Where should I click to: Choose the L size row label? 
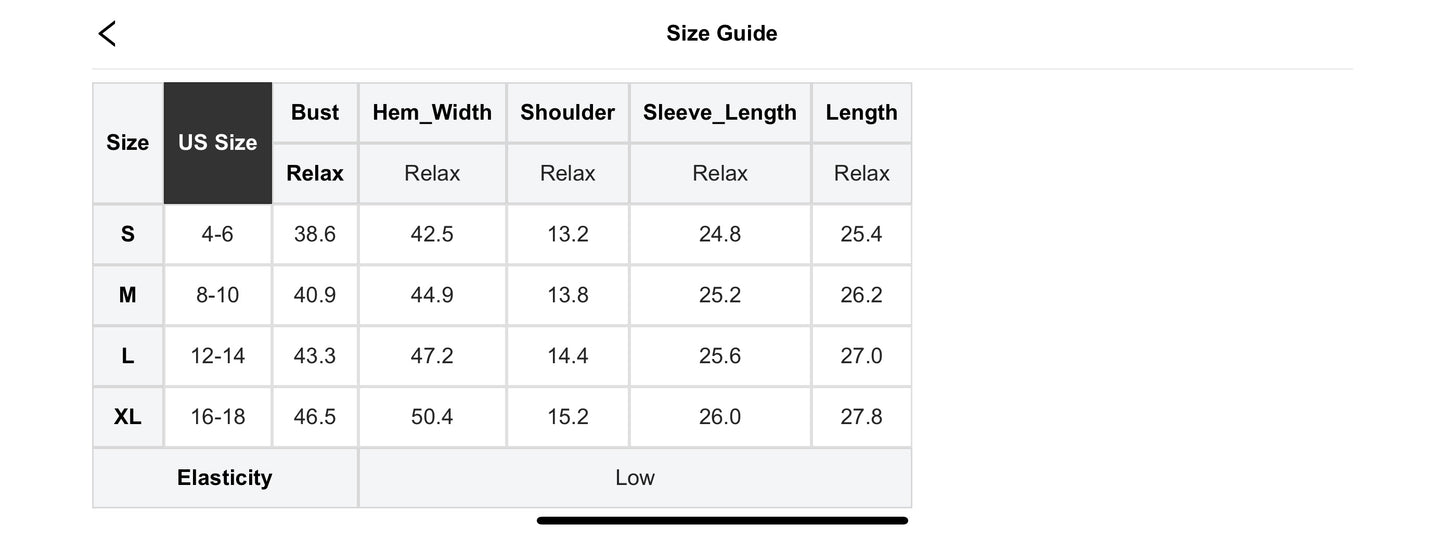click(x=128, y=356)
